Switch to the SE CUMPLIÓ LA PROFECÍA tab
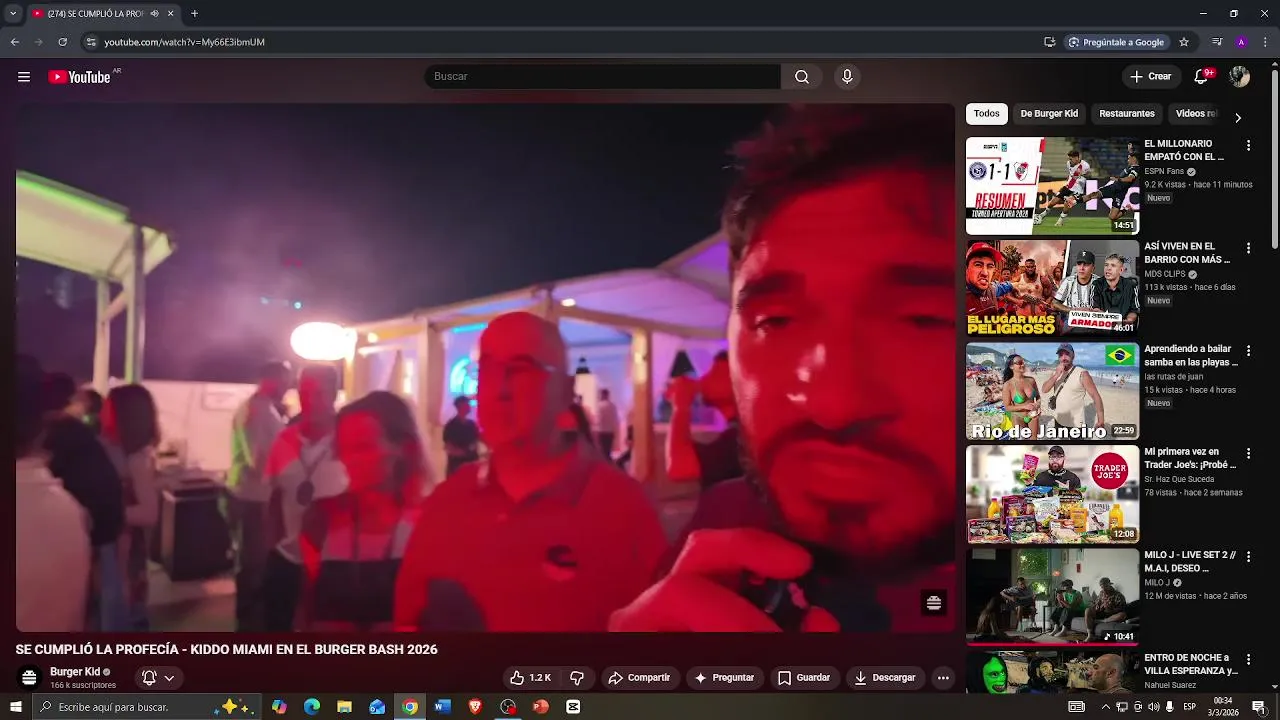 click(x=95, y=14)
